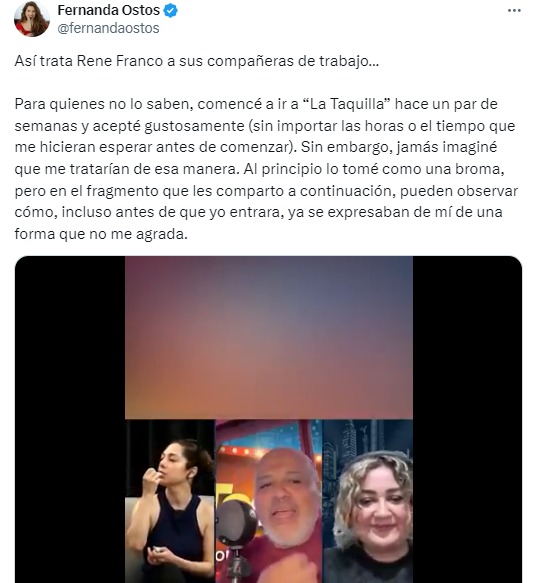Click the woman applying lipstick video panel

tap(170, 501)
